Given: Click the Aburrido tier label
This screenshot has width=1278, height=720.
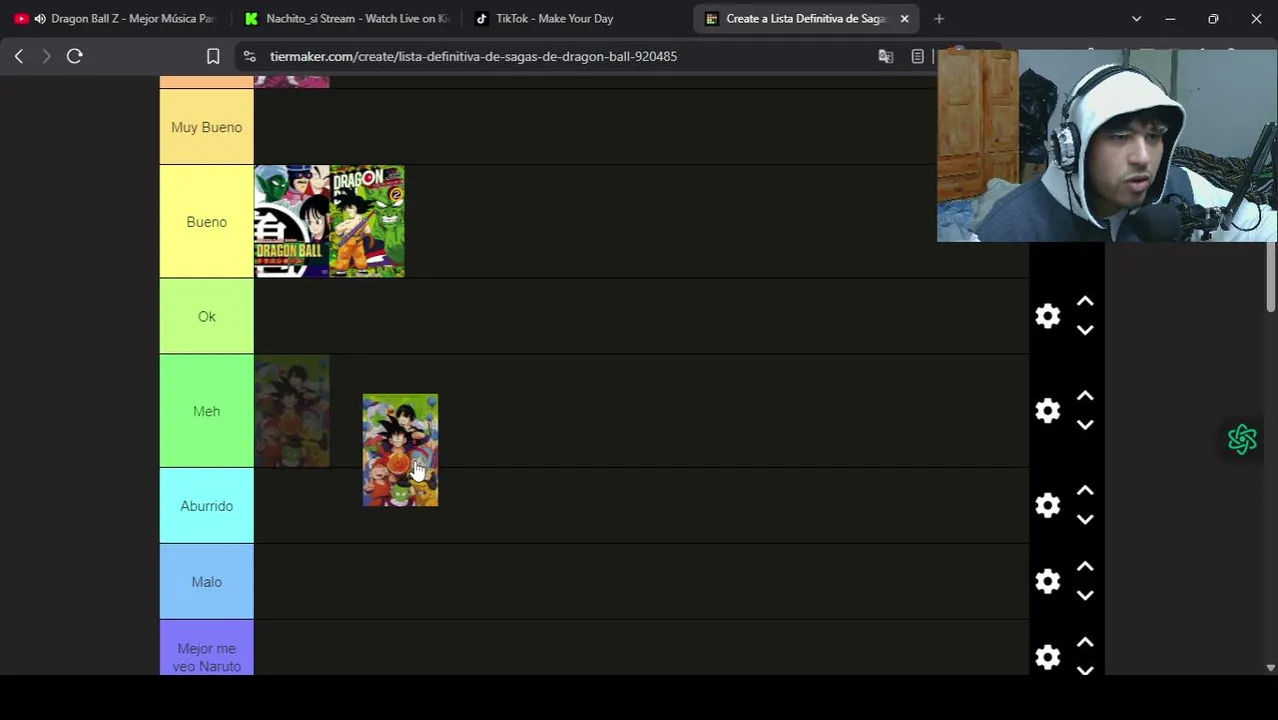Looking at the screenshot, I should 207,506.
